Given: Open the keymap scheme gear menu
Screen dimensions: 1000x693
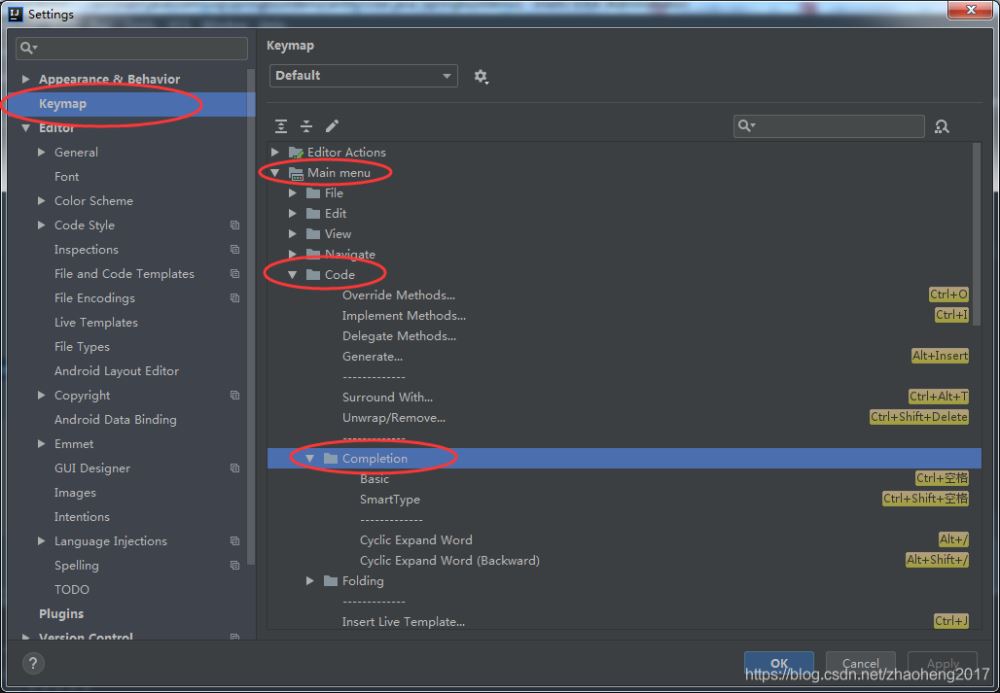Looking at the screenshot, I should (481, 77).
